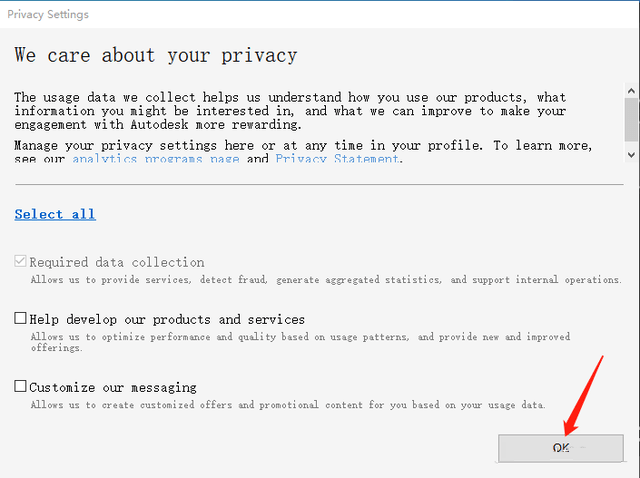Tick the Customize our messaging checkbox

coord(21,386)
